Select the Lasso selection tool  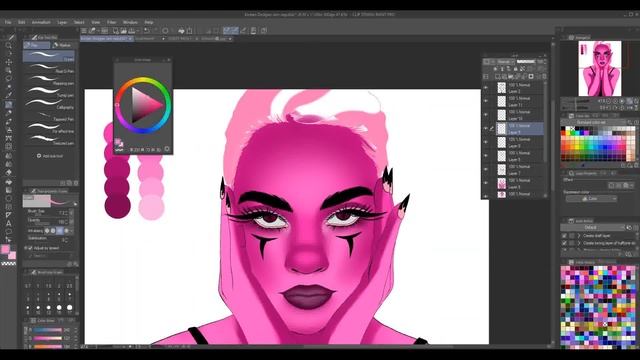[x=9, y=78]
